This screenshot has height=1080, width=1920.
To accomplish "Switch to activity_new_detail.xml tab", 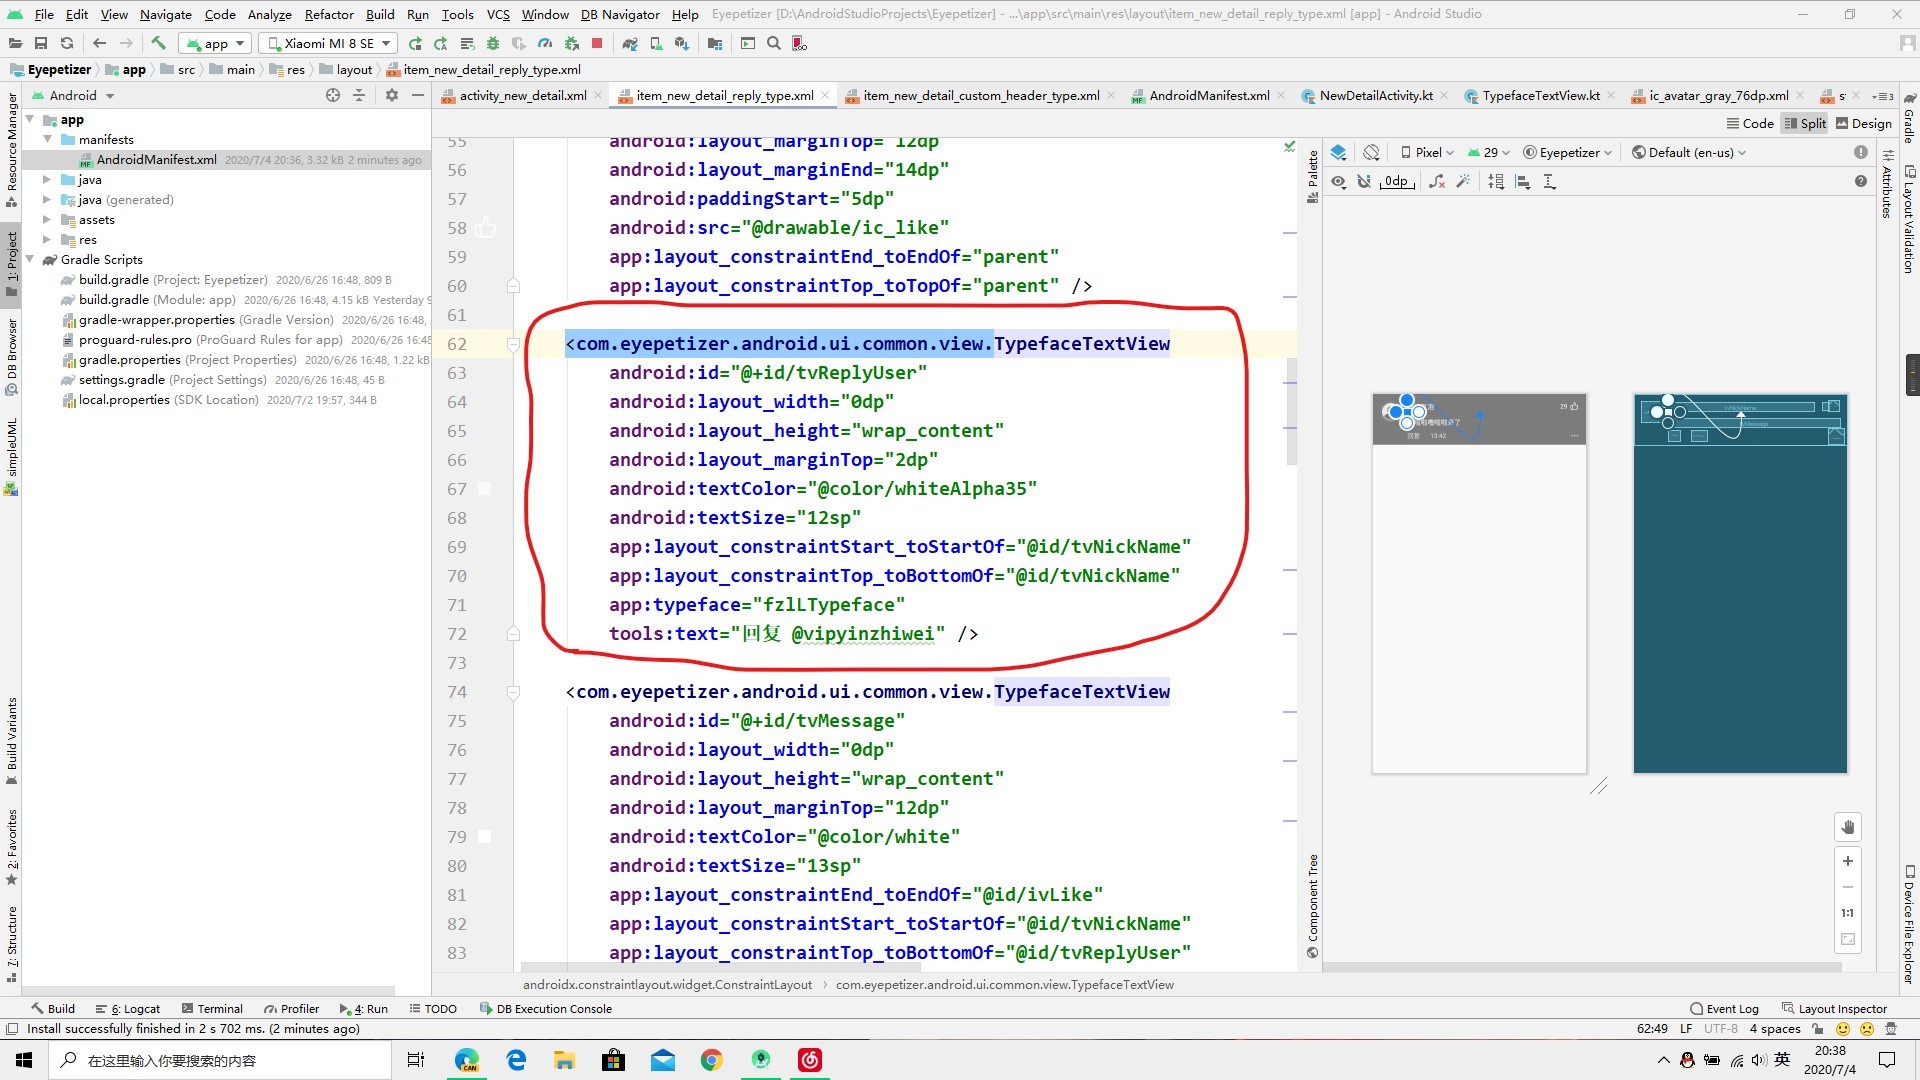I will [x=522, y=96].
